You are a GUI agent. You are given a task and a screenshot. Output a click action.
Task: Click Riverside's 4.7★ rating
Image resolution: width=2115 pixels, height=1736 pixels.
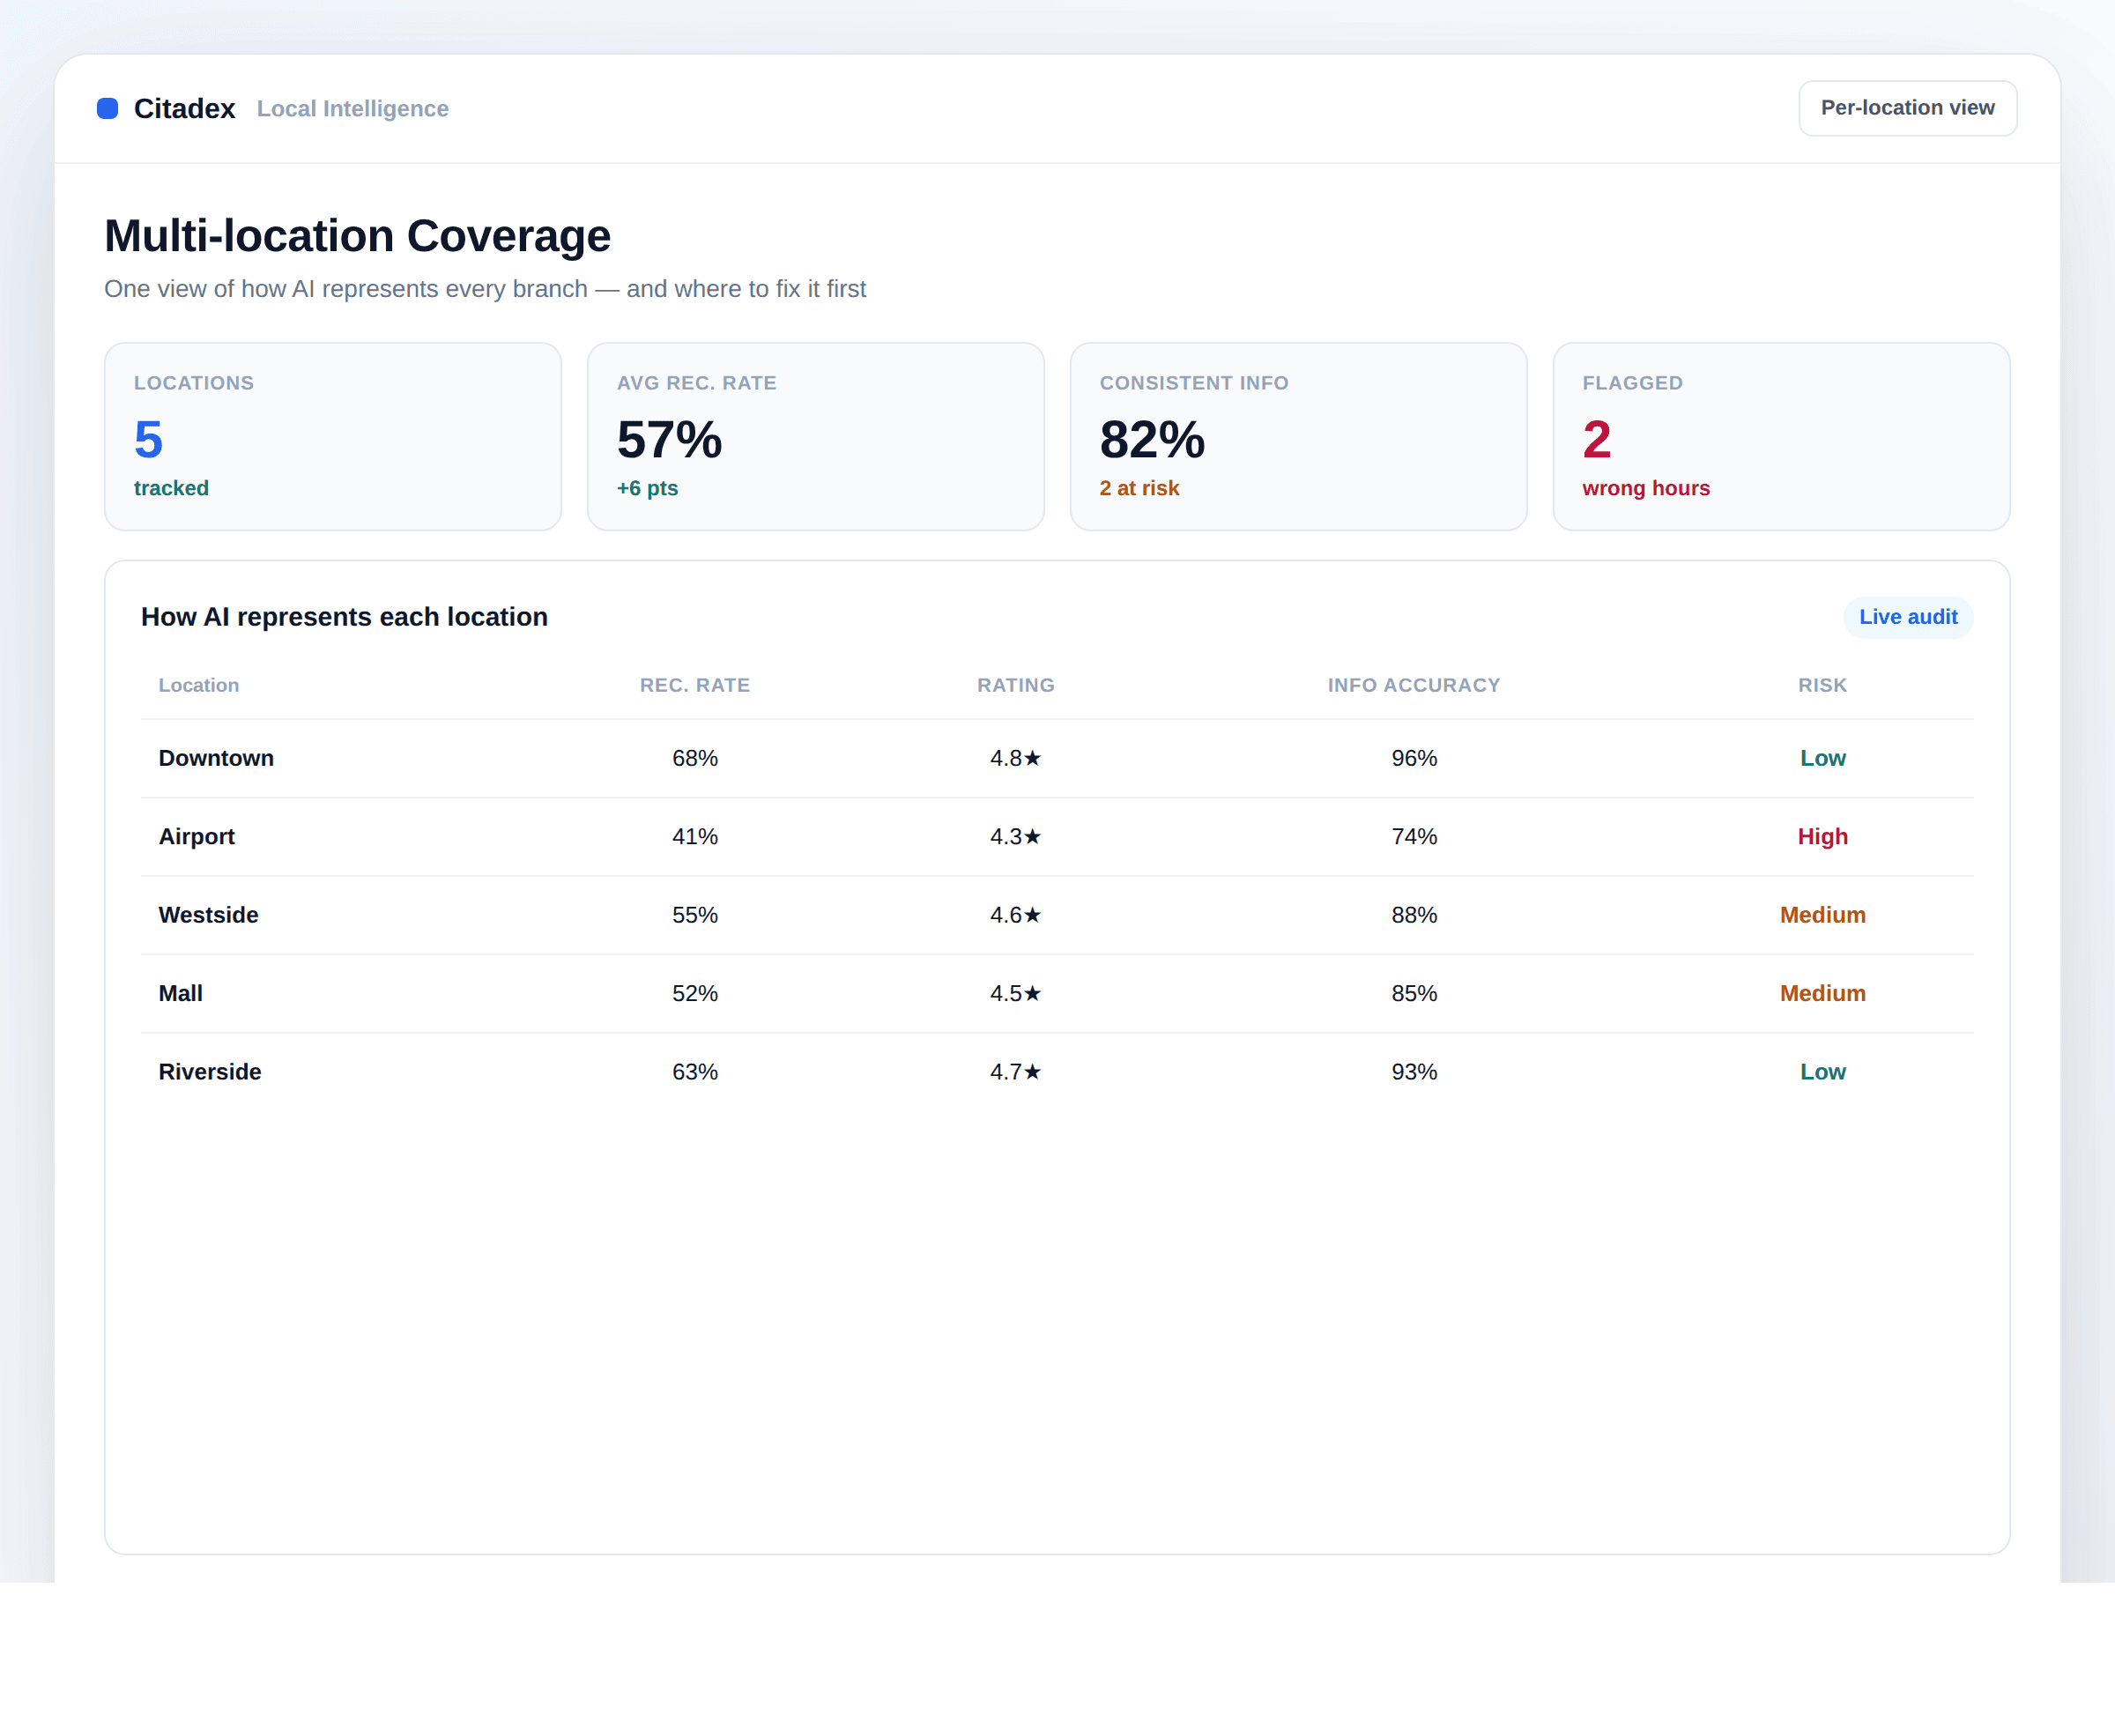click(x=1016, y=1072)
